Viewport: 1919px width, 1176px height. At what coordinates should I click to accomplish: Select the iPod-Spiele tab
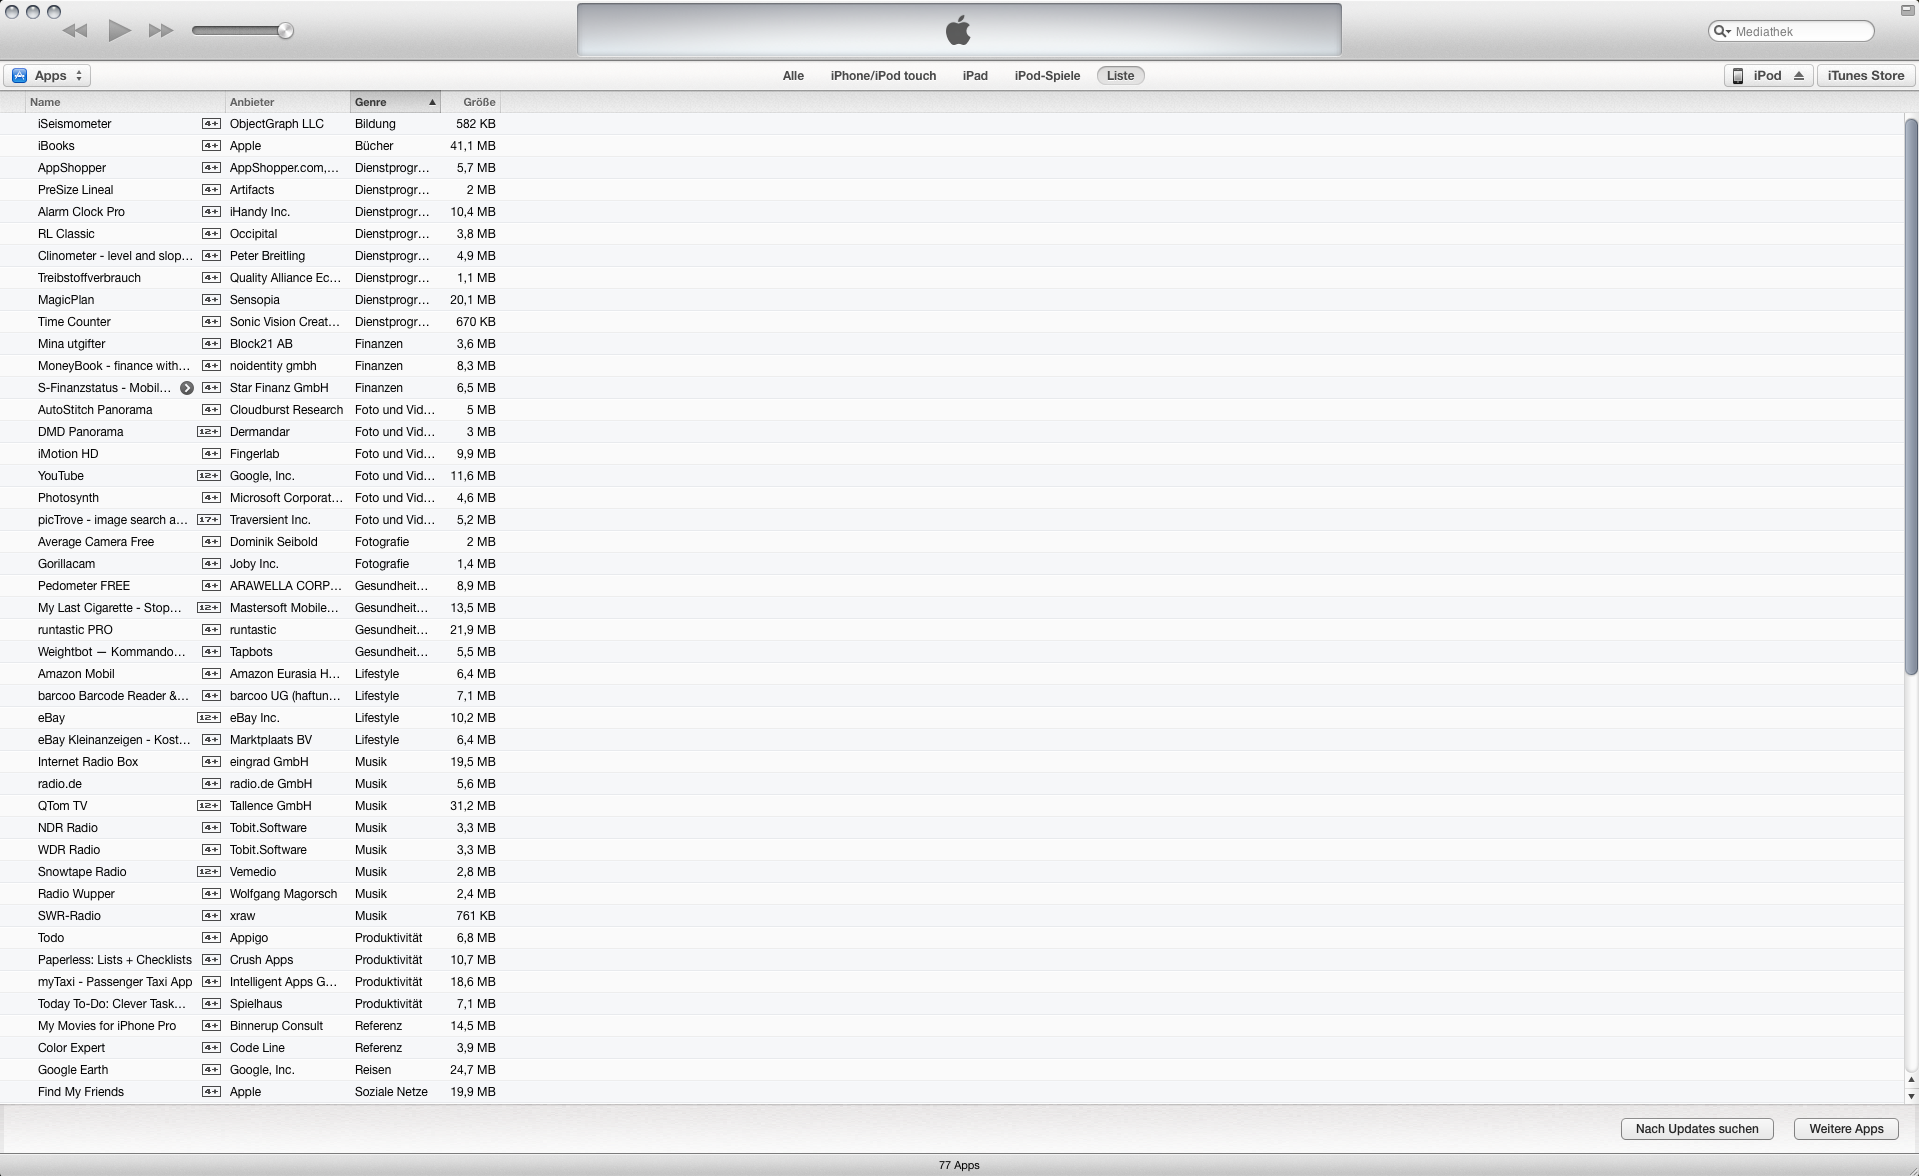[1047, 76]
